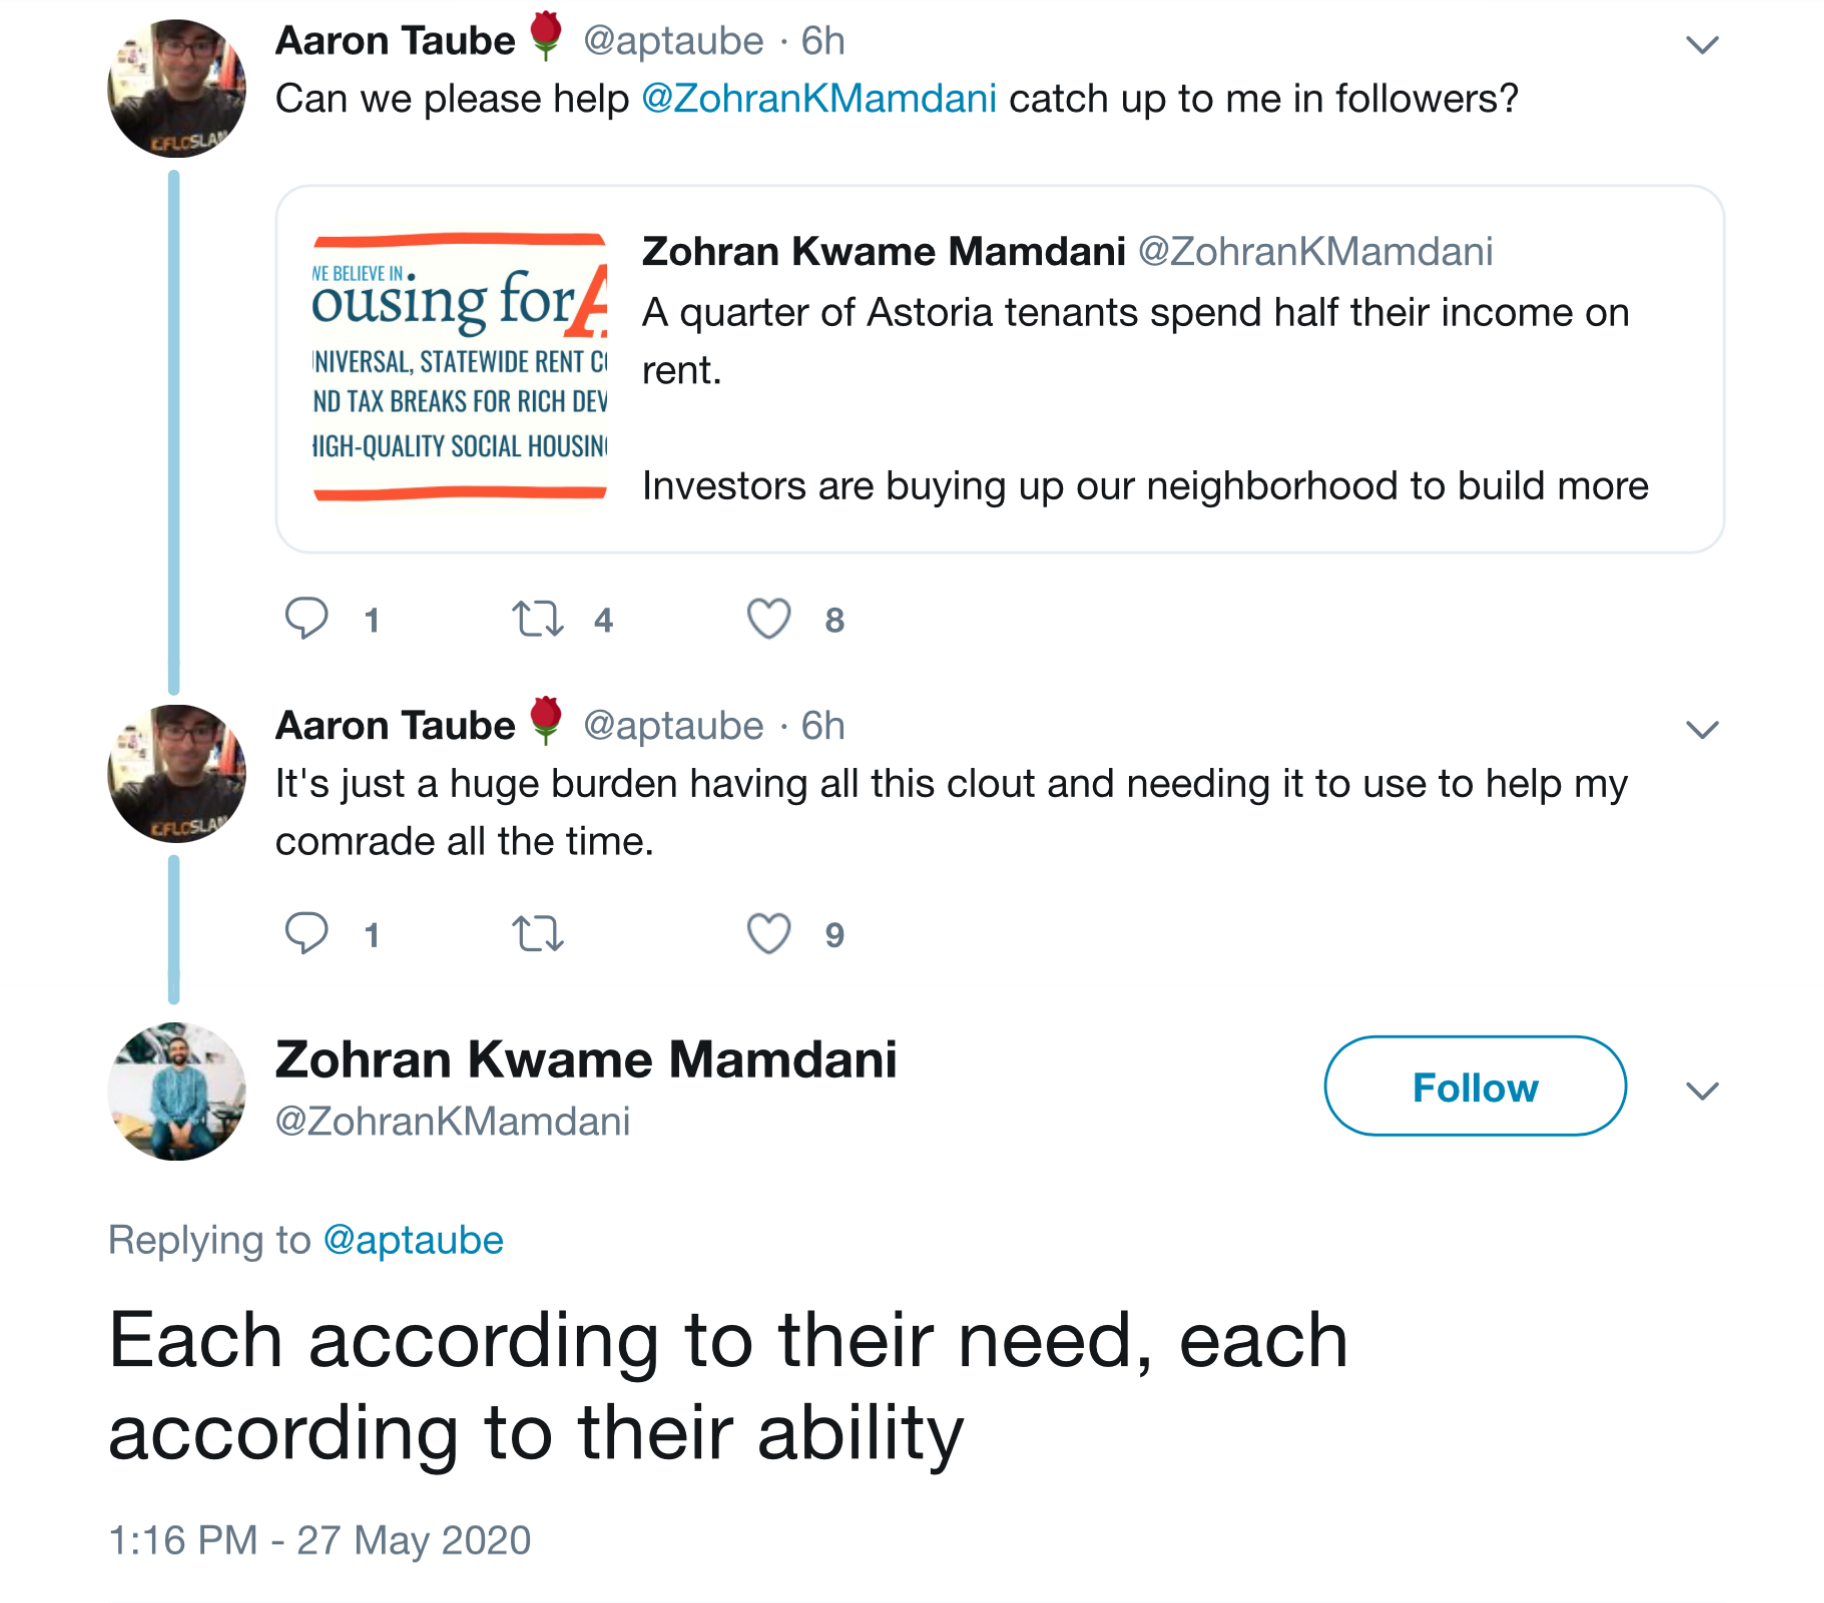Click Aaron Taube's name on second tweet
The width and height of the screenshot is (1824, 1603).
395,725
